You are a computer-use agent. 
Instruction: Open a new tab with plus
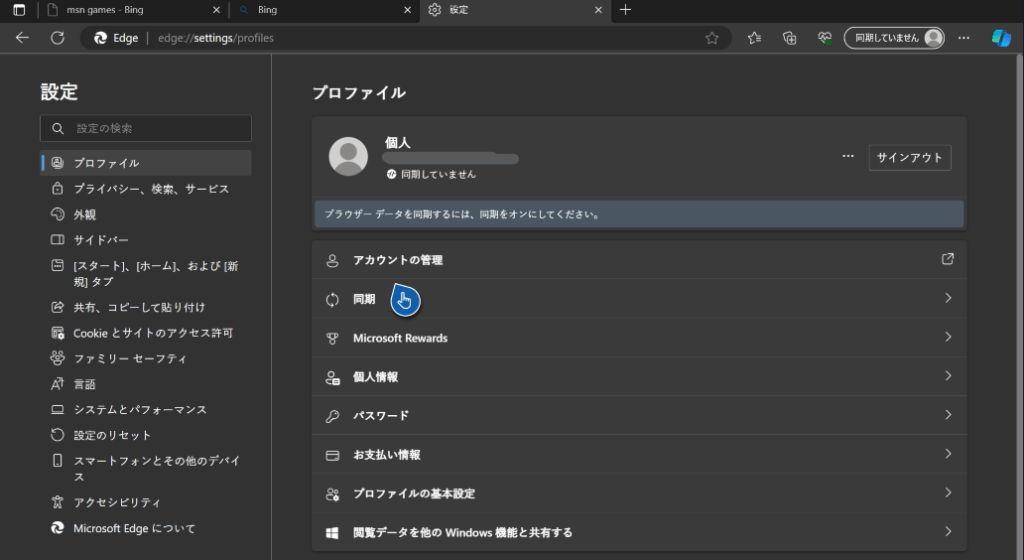pyautogui.click(x=625, y=10)
